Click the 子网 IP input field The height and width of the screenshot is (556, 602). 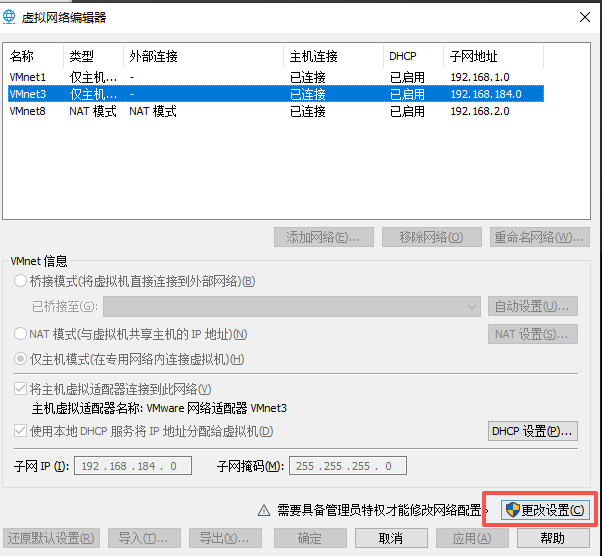click(133, 466)
